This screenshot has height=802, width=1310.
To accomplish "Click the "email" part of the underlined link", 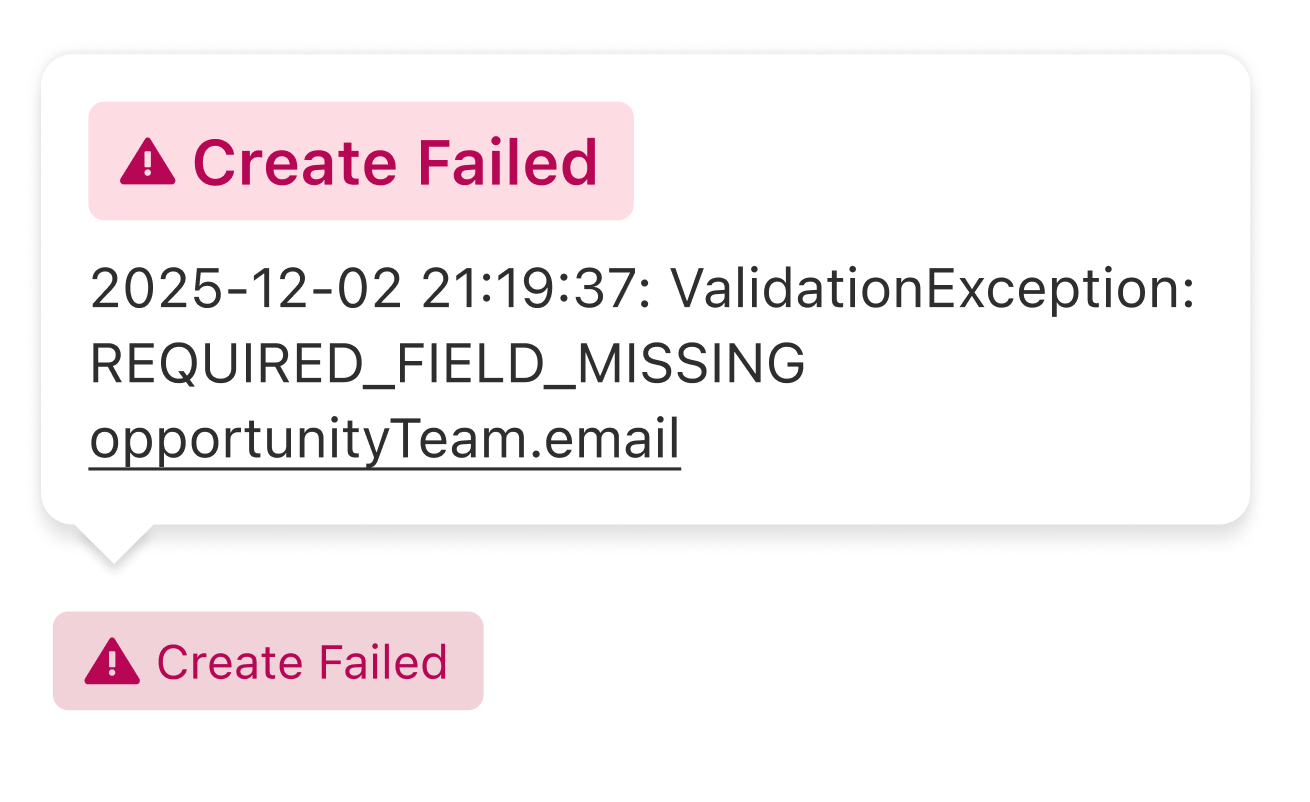I will (618, 438).
